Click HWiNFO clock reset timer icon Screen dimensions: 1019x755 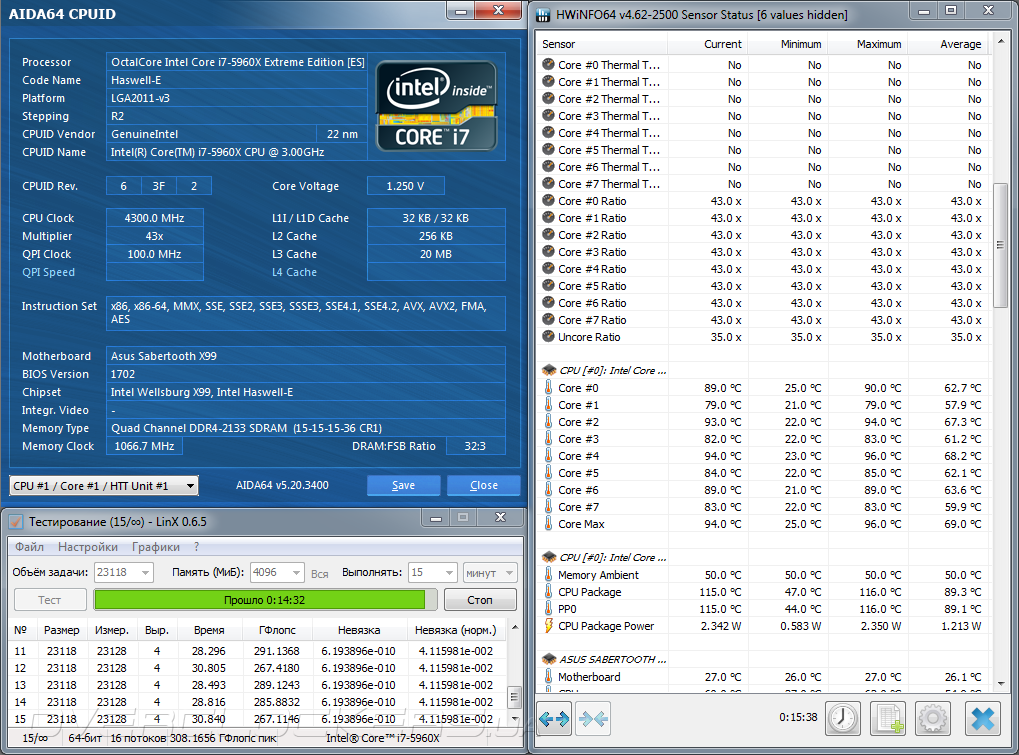tap(843, 718)
